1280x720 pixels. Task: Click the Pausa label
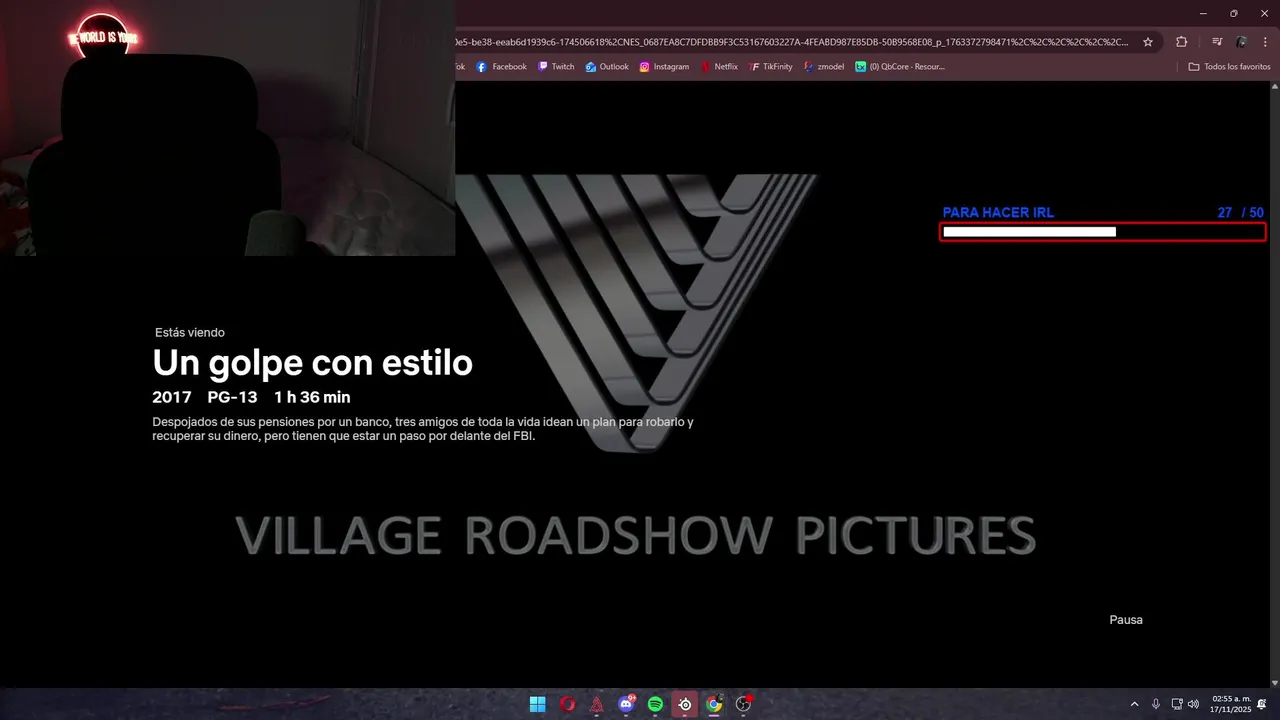click(1126, 620)
